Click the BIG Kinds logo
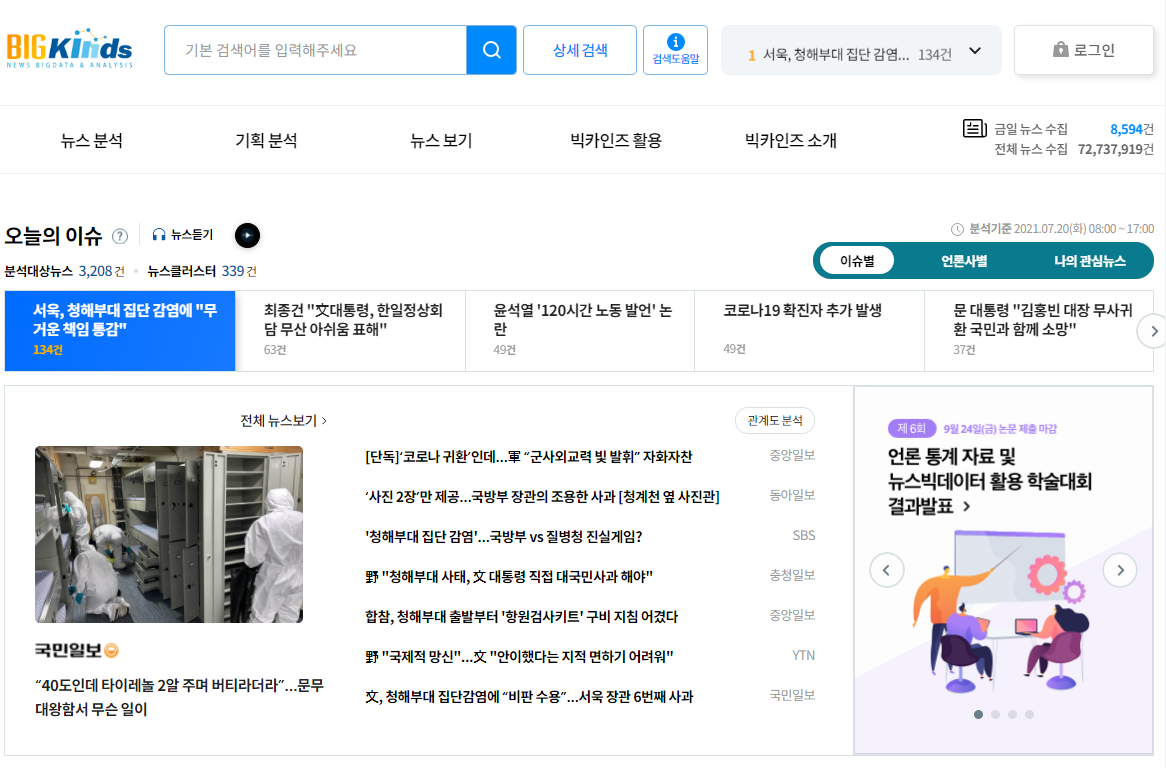This screenshot has height=768, width=1166. [x=69, y=49]
